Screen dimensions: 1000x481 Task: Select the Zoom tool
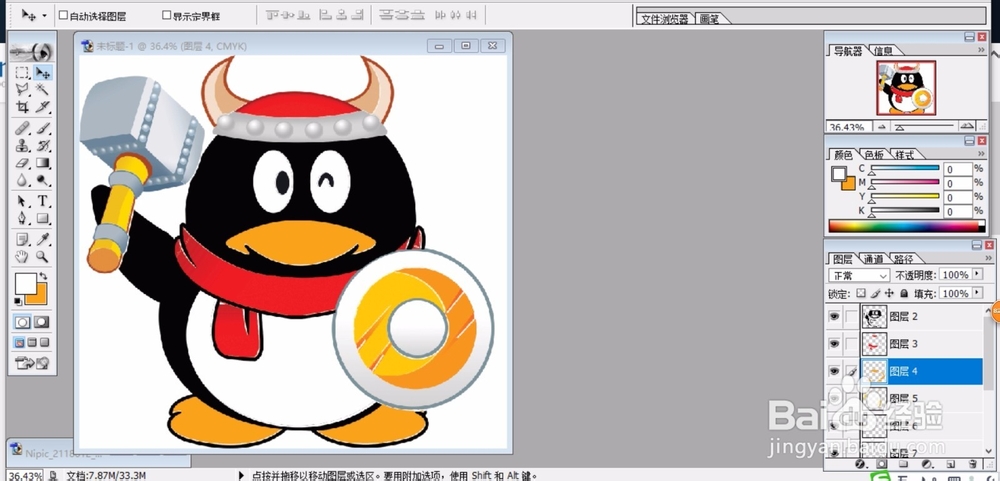tap(43, 257)
